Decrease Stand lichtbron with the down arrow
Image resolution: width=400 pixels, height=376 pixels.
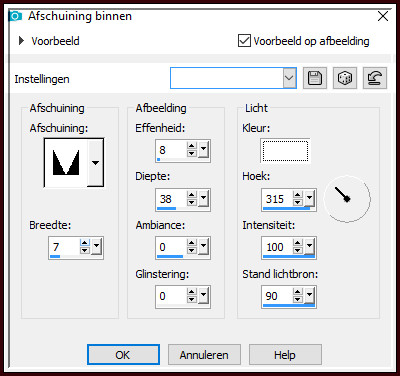coord(298,299)
